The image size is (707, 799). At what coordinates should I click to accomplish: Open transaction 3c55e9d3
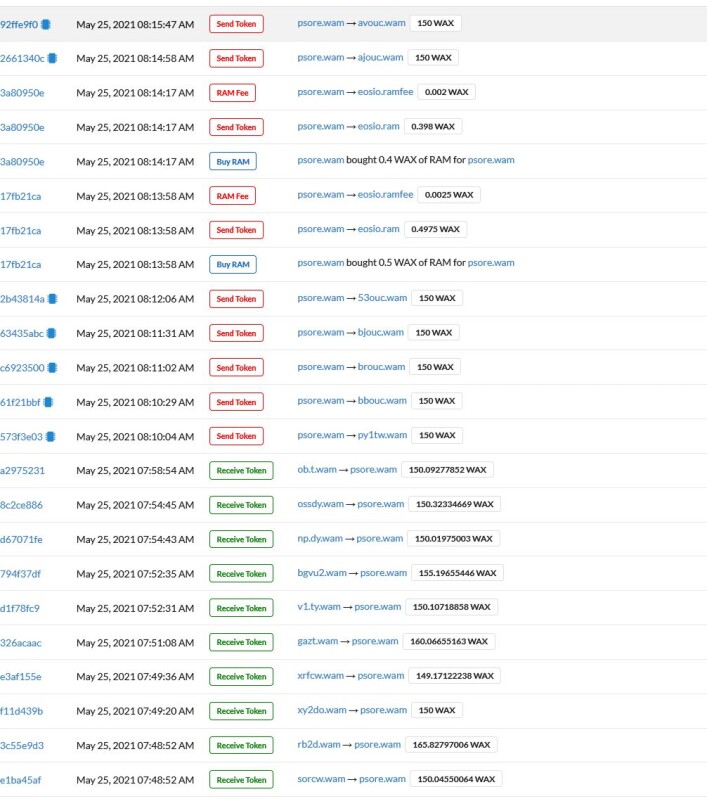coord(22,745)
